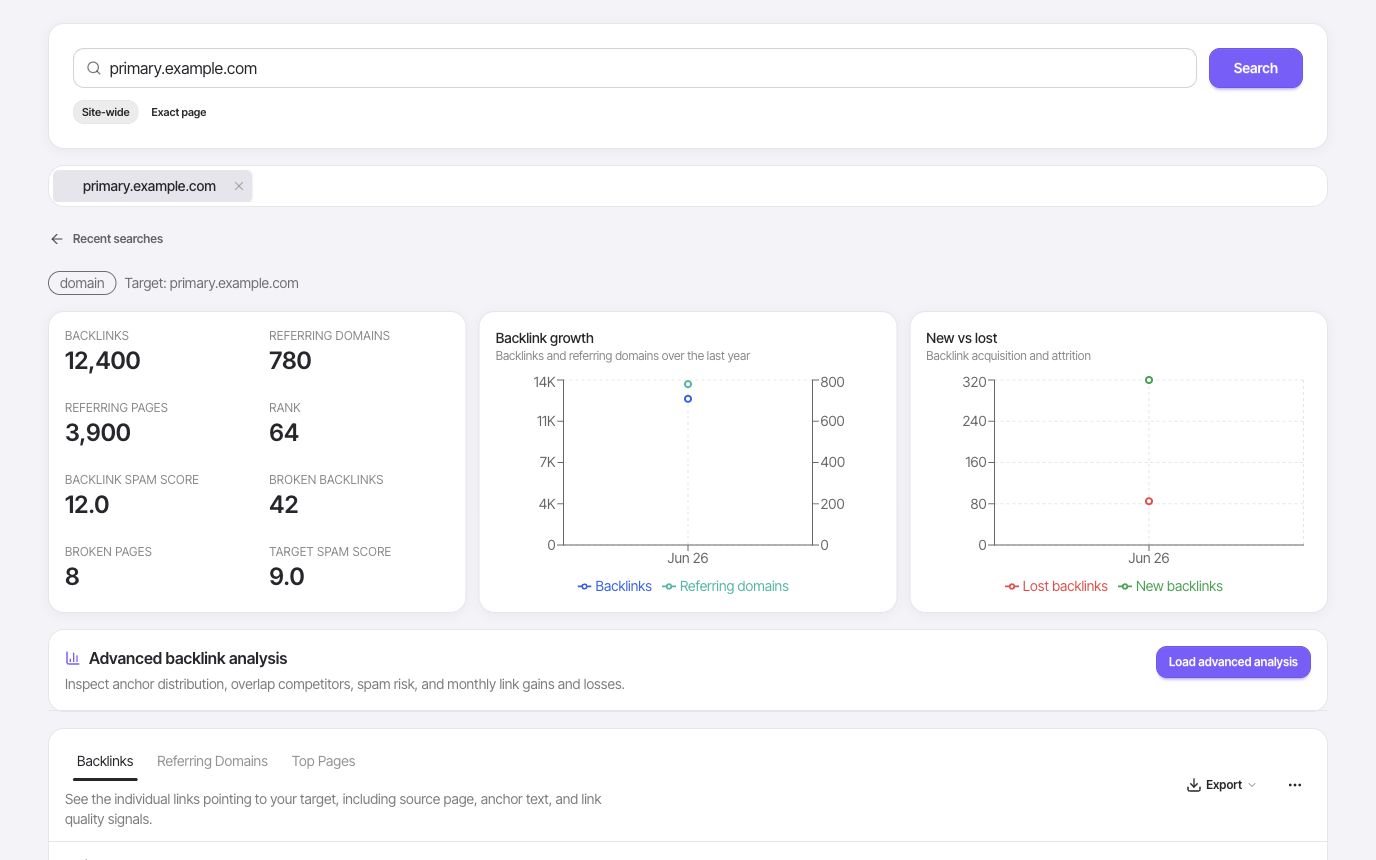Click the purple Search button
Image resolution: width=1376 pixels, height=860 pixels.
coord(1255,68)
